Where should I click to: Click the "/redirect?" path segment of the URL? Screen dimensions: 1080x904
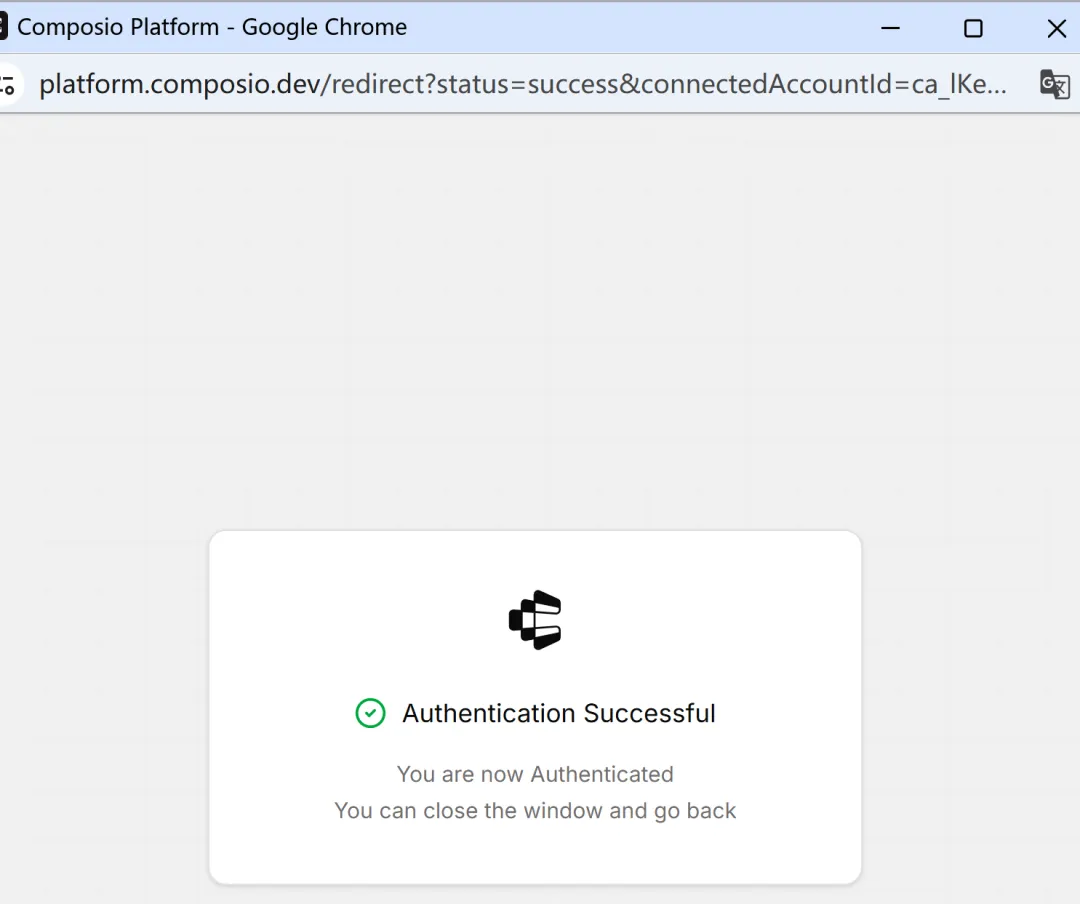[x=377, y=85]
